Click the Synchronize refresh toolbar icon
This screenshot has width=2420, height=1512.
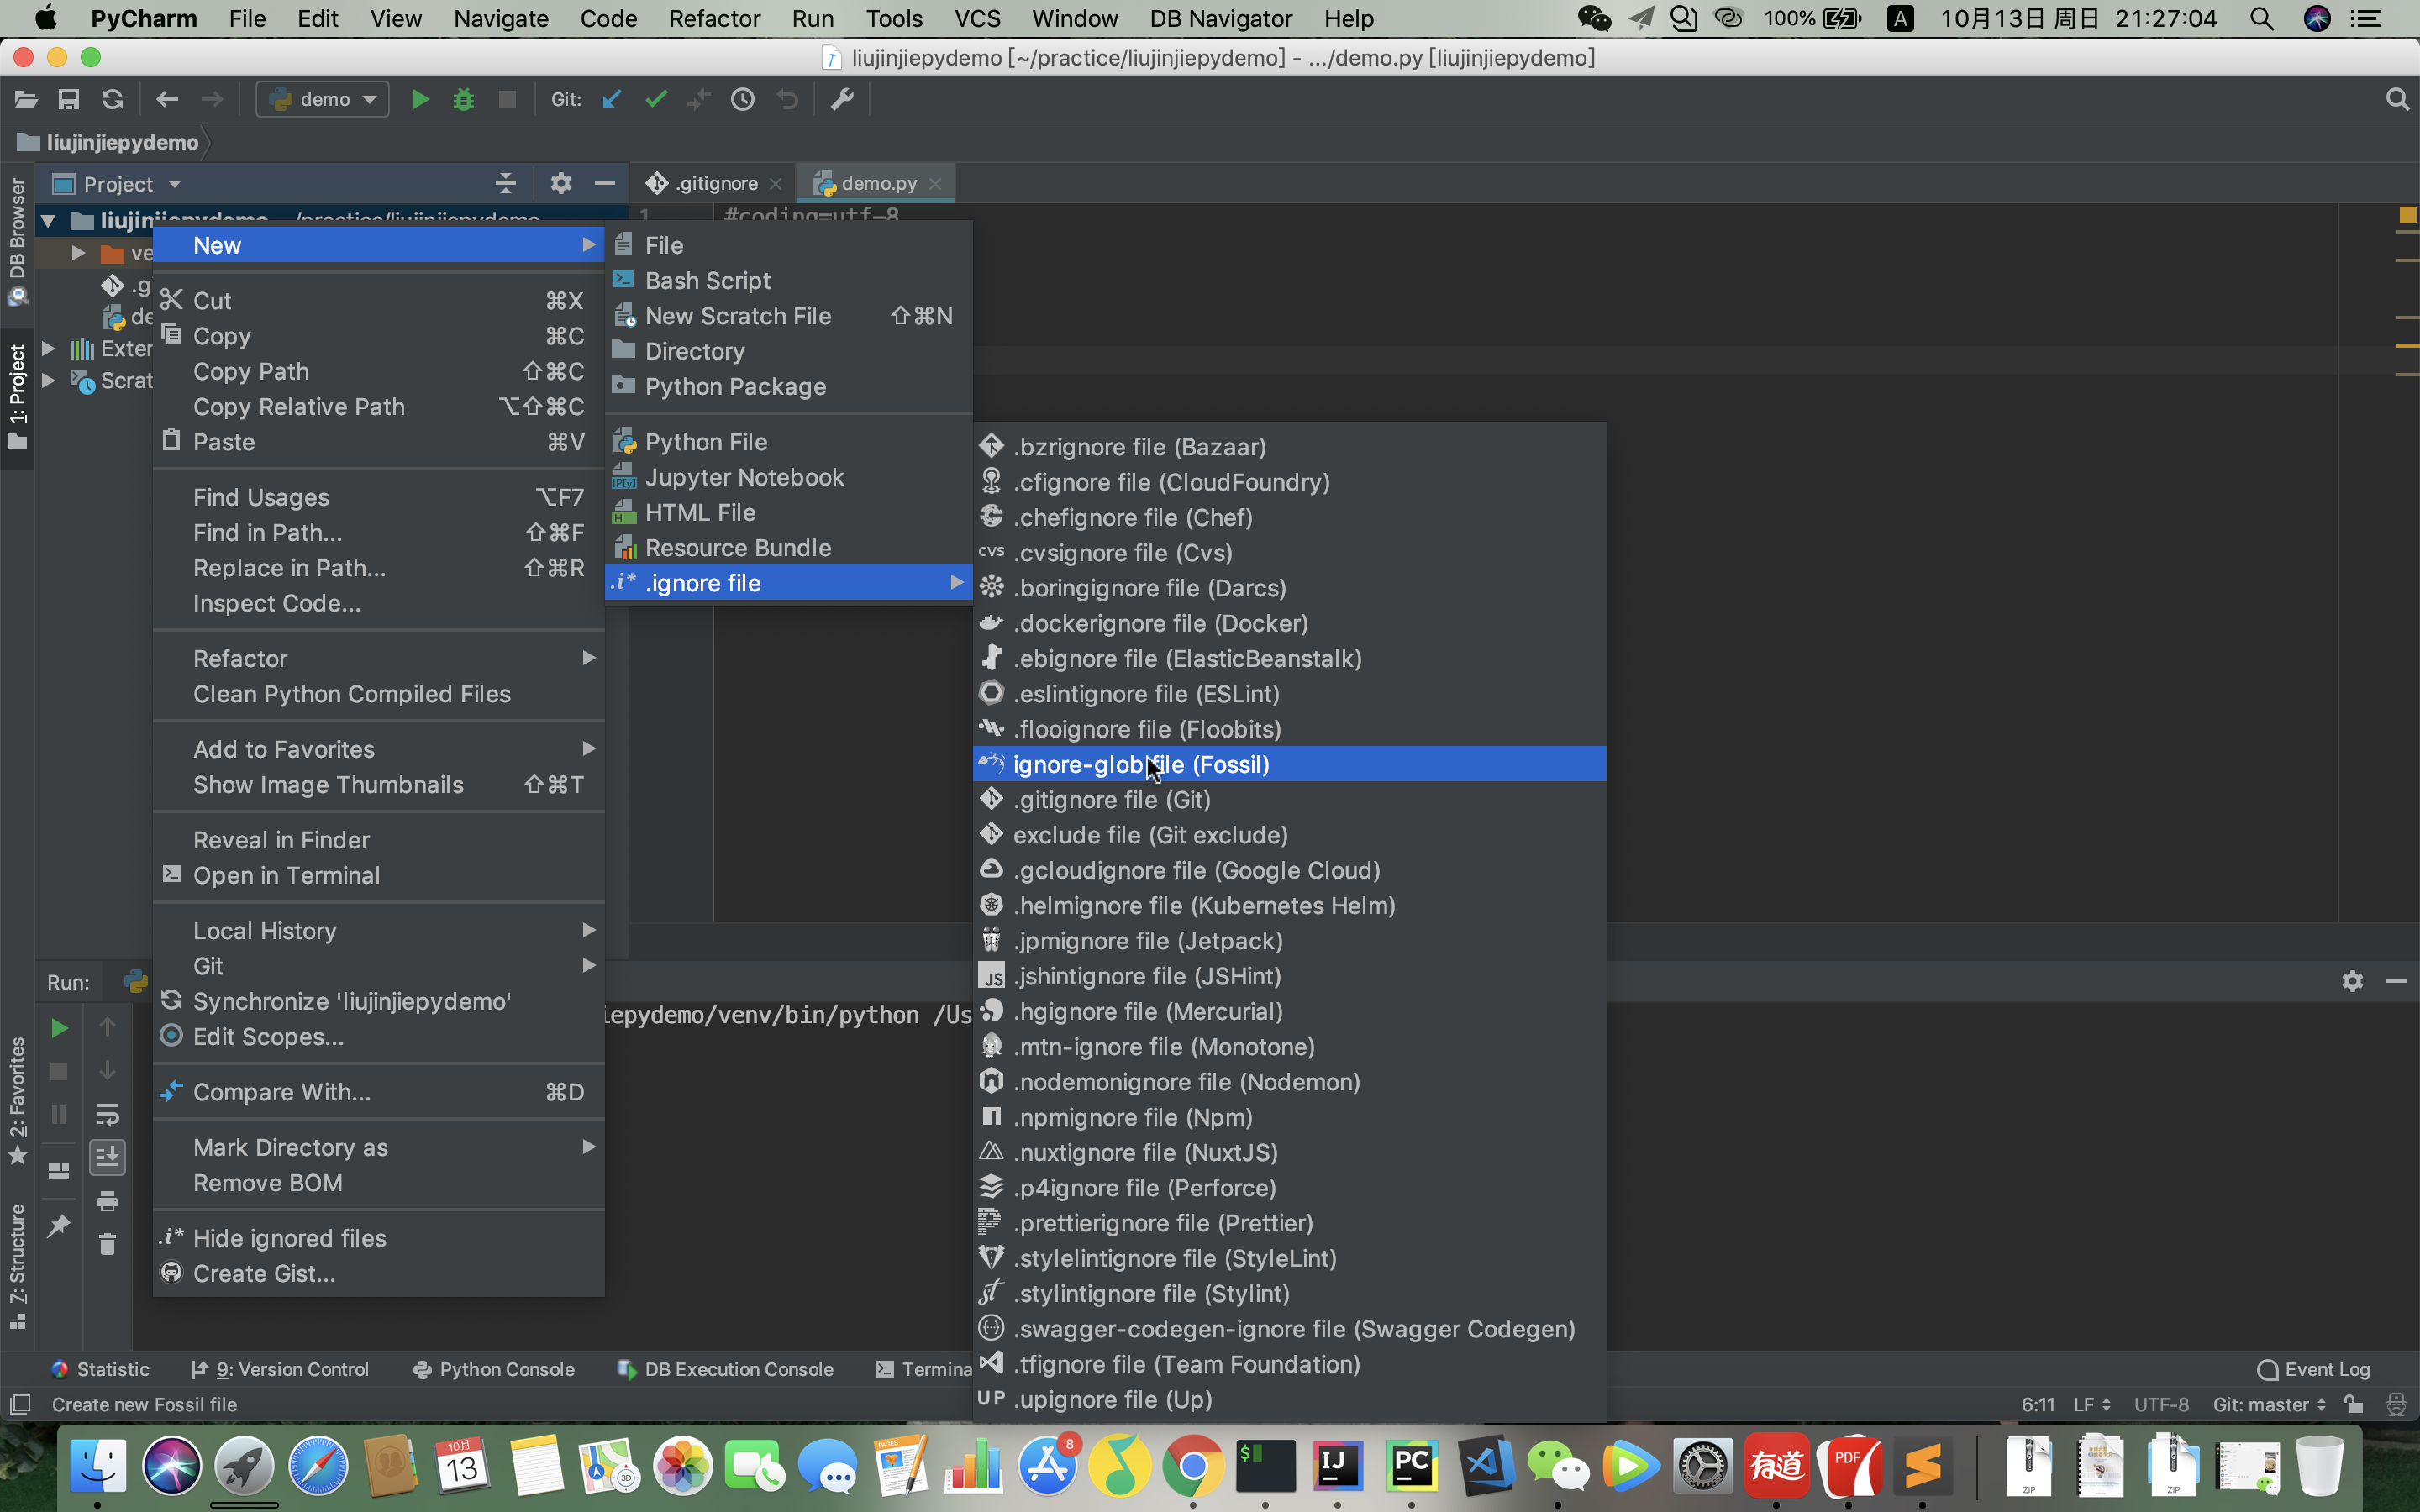coord(112,99)
